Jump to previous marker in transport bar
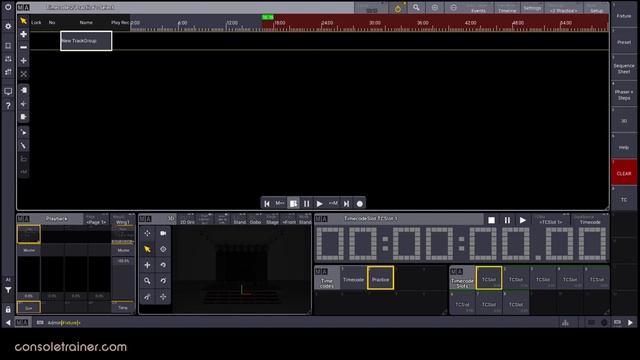Image resolution: width=640 pixels, height=360 pixels. pos(280,203)
